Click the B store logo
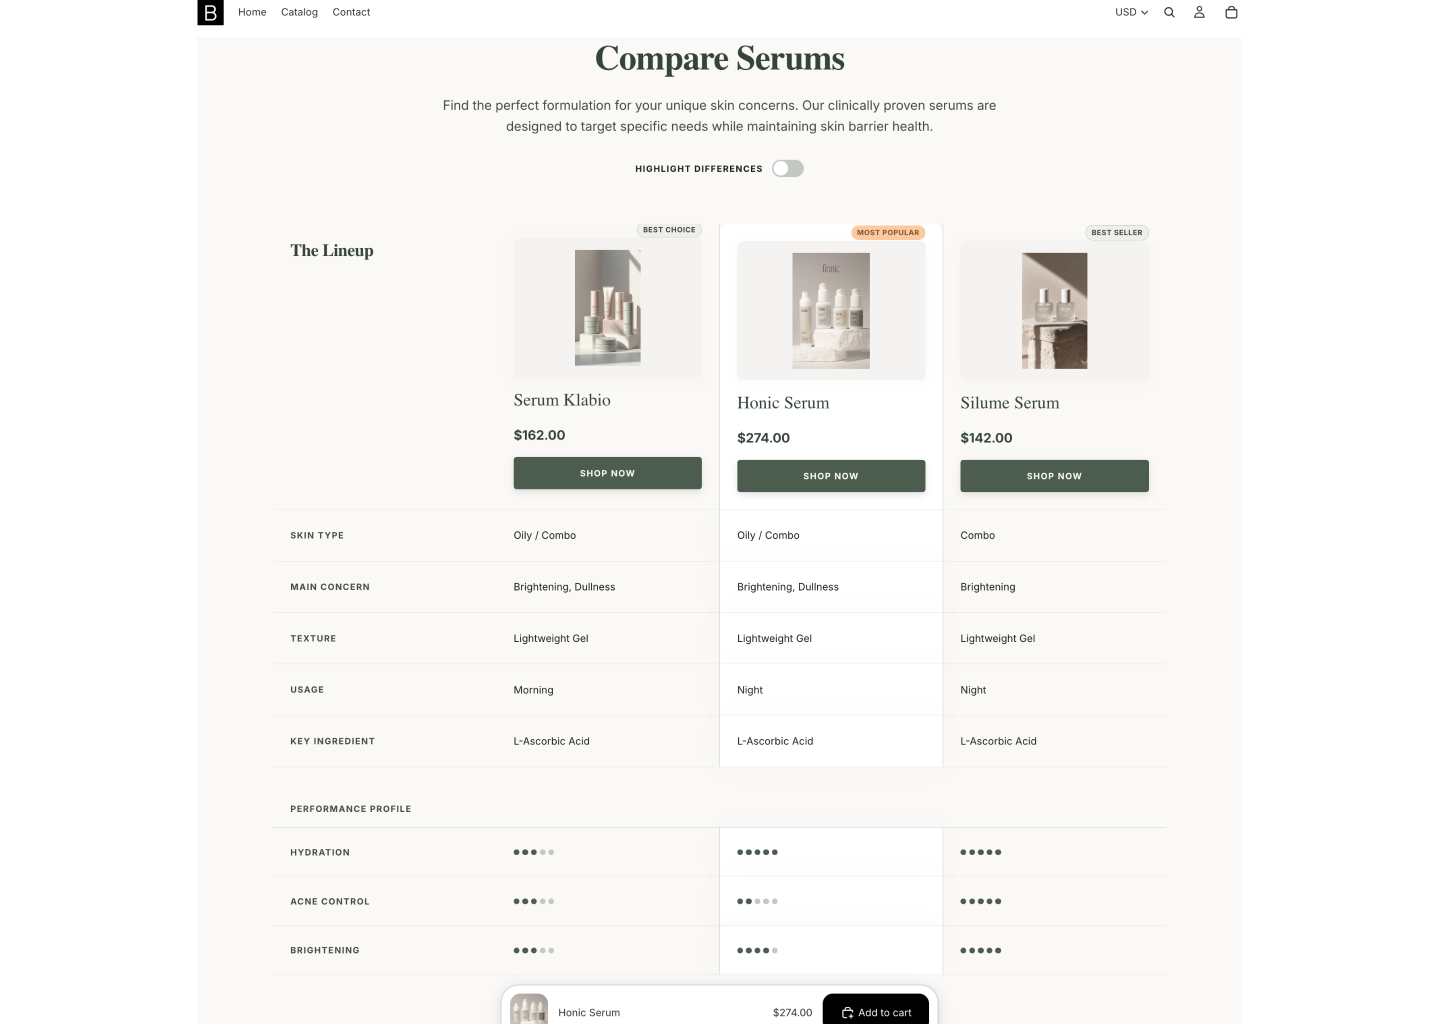The height and width of the screenshot is (1024, 1440). pyautogui.click(x=210, y=12)
